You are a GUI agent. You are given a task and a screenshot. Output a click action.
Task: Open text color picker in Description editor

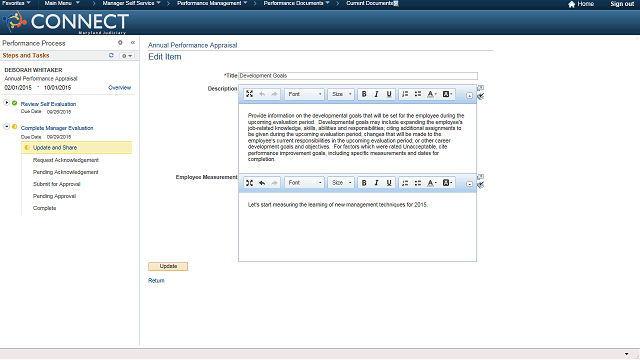[x=431, y=94]
